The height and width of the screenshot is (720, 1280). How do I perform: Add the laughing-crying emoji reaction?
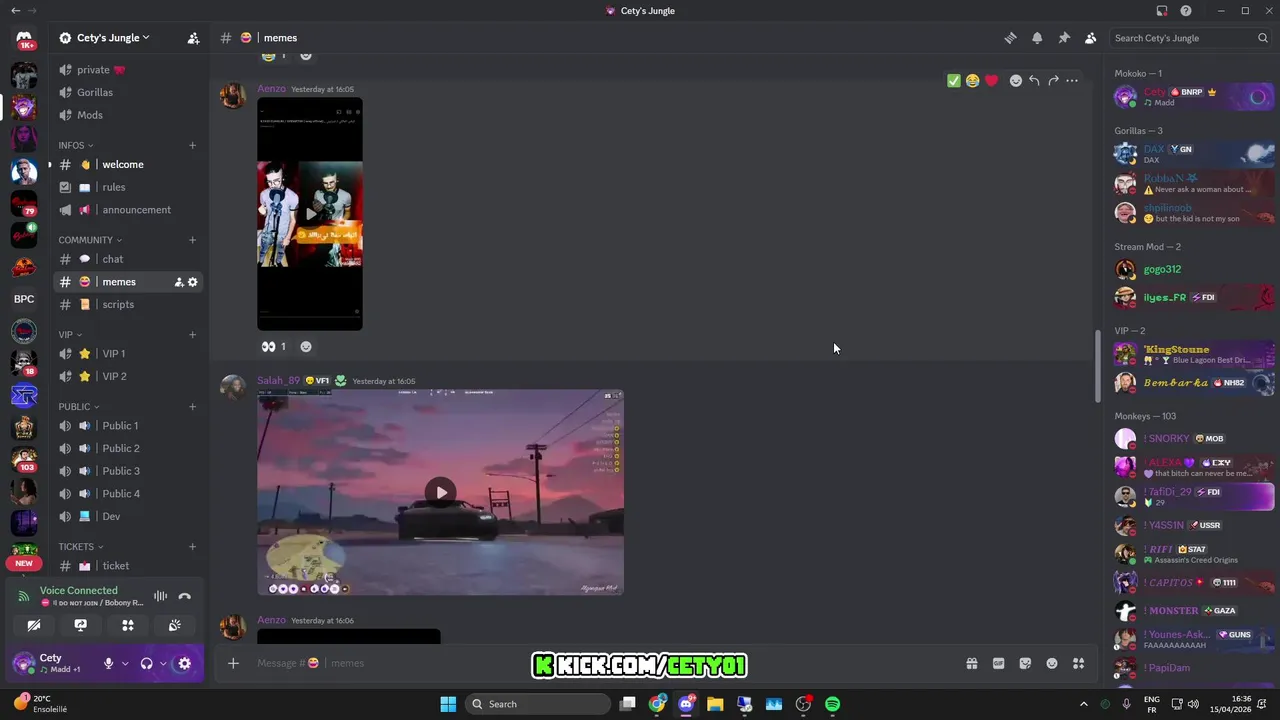[972, 81]
